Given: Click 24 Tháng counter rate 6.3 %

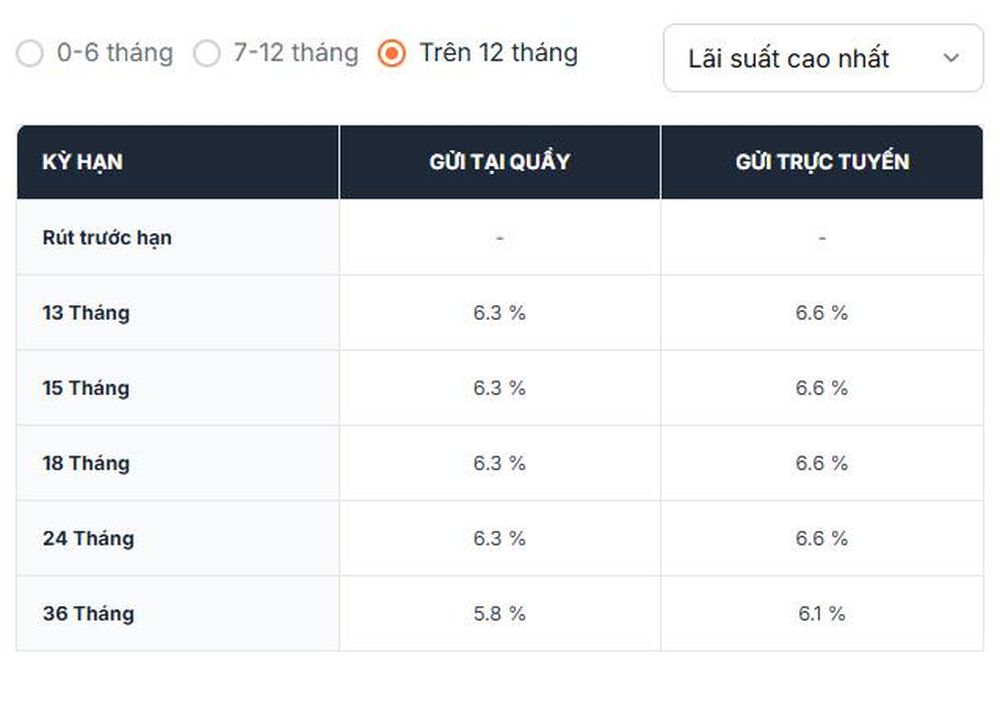Looking at the screenshot, I should 499,538.
